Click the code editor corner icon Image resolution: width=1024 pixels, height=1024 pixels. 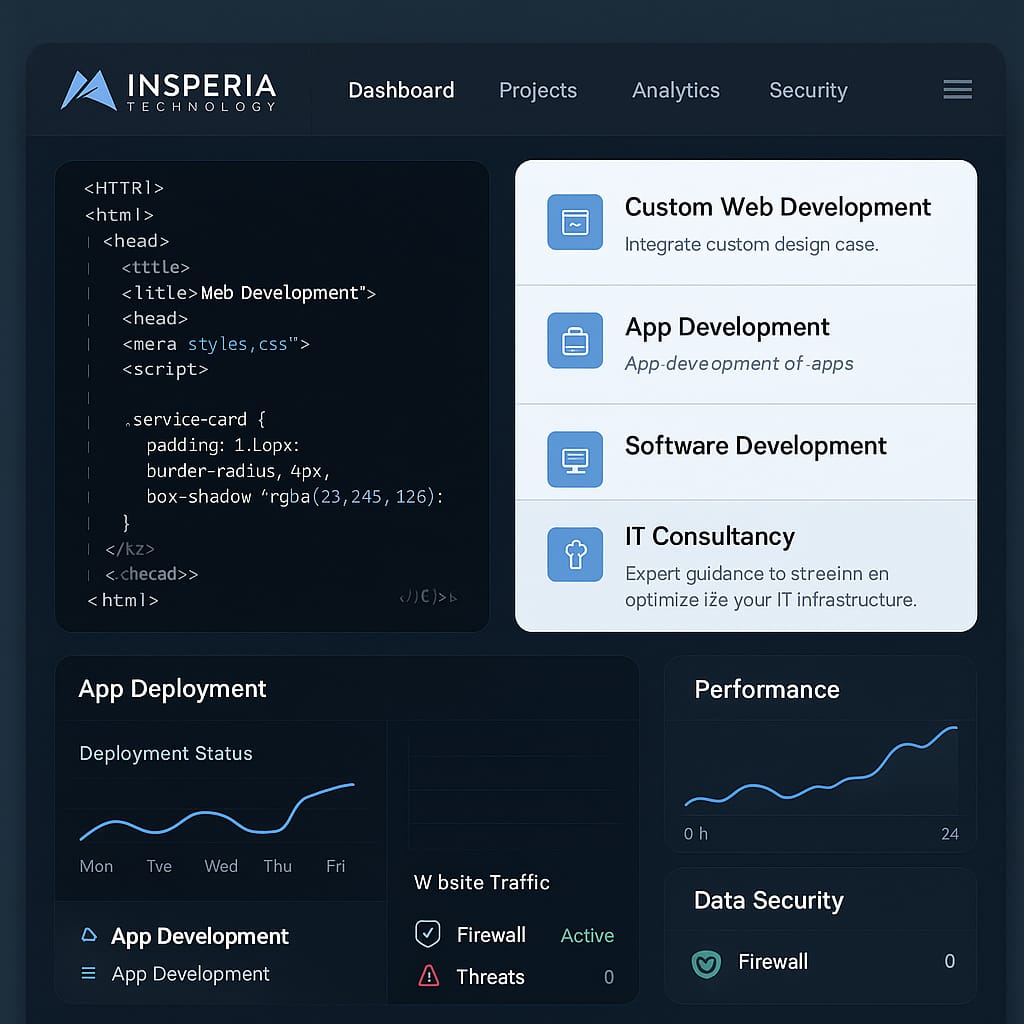428,596
